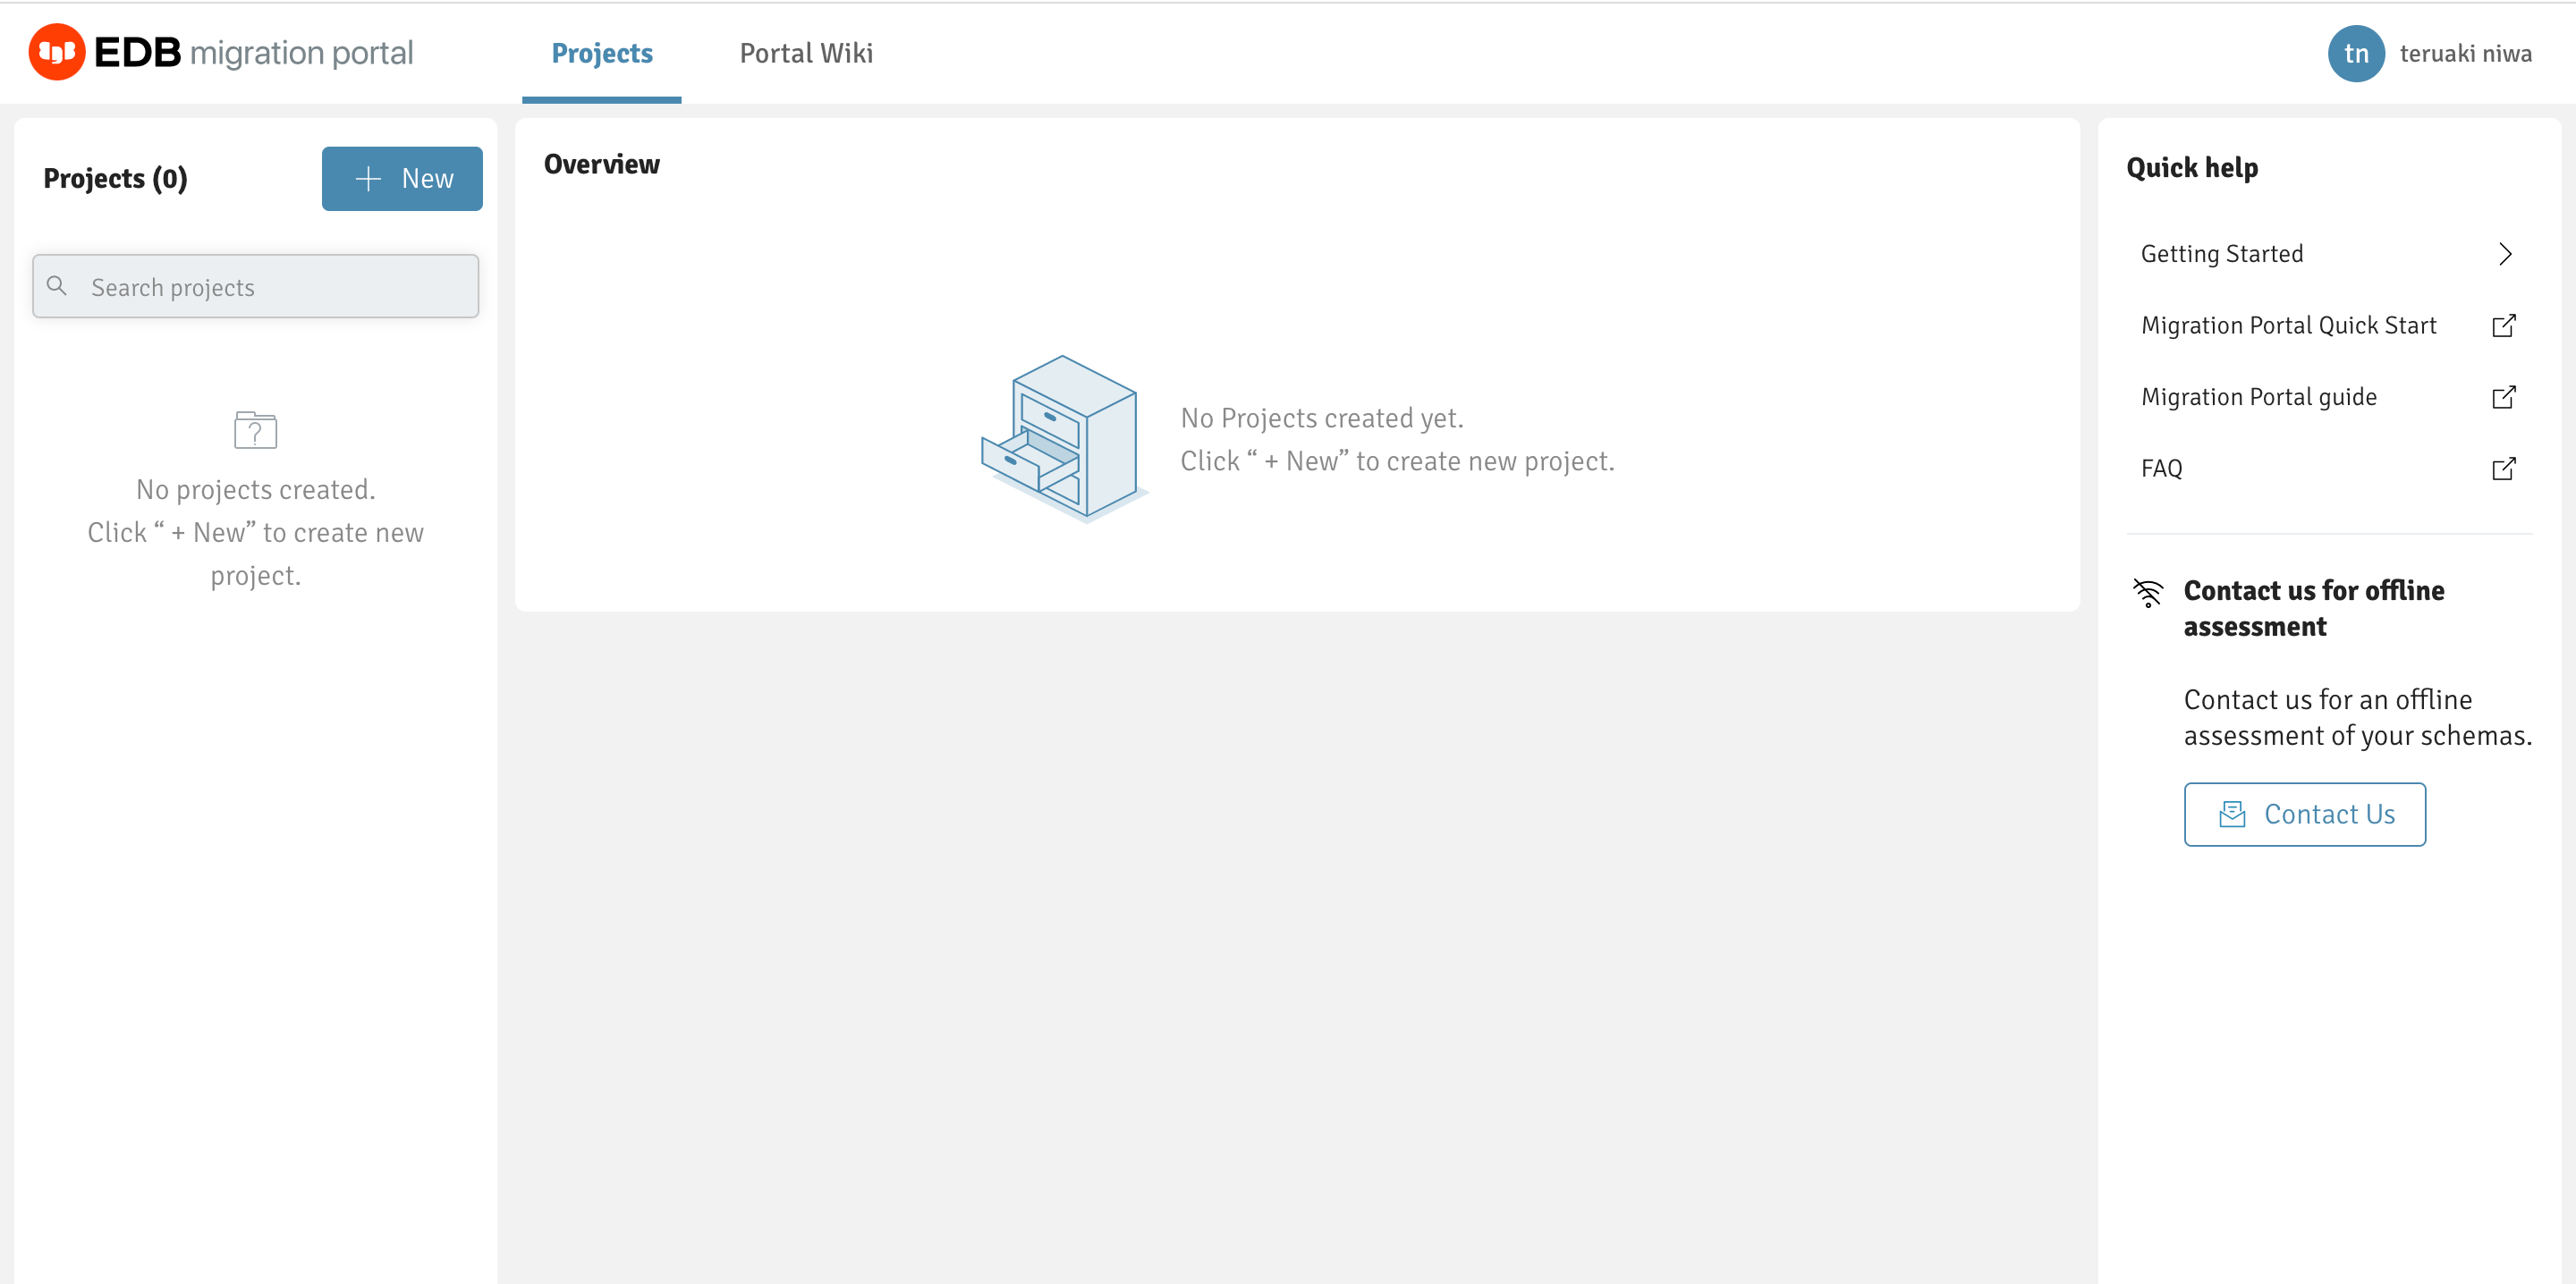Click the tn user avatar circle
This screenshot has height=1284, width=2576.
pyautogui.click(x=2355, y=53)
